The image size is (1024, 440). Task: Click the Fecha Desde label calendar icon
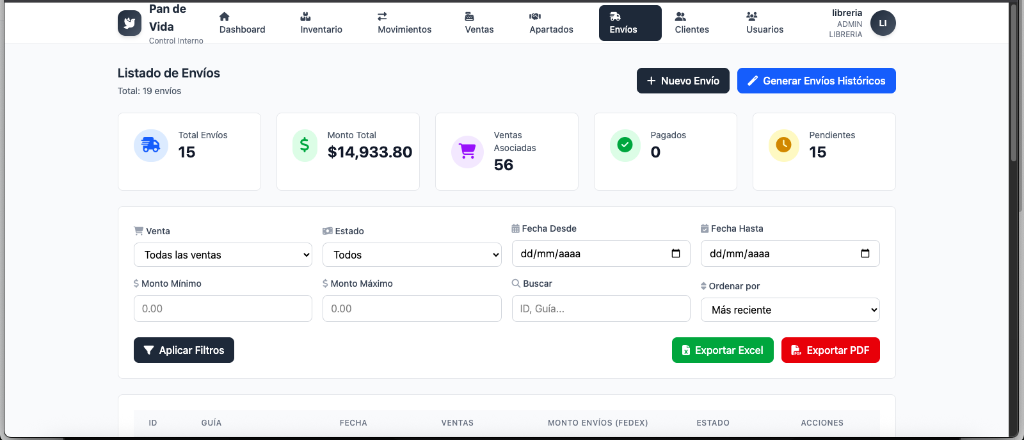(x=515, y=228)
